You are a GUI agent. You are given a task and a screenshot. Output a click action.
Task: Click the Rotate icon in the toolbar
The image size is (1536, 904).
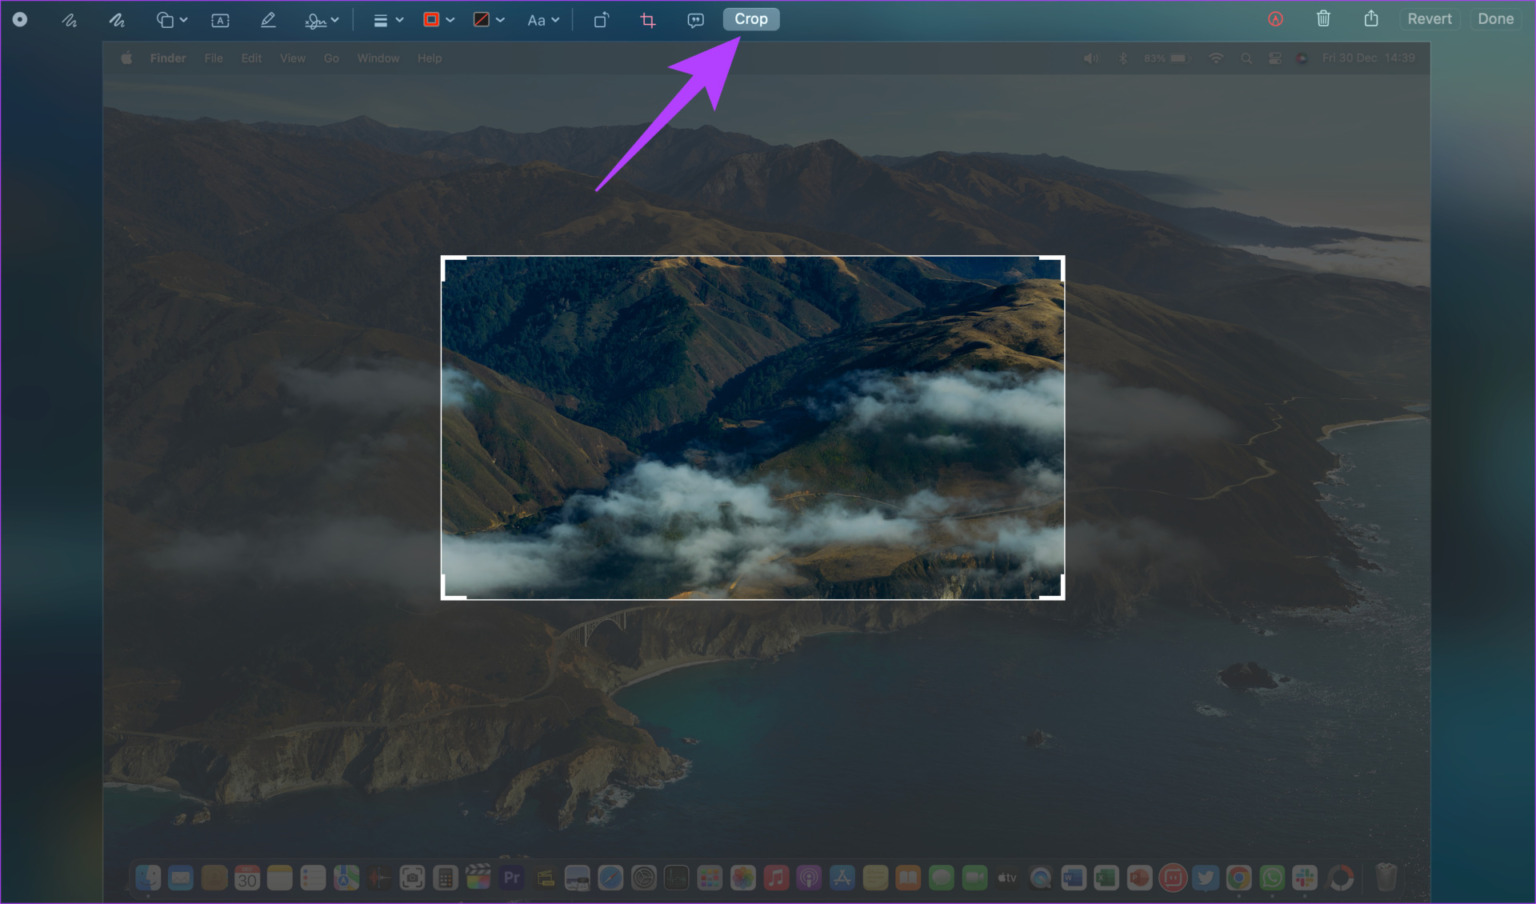click(x=601, y=18)
